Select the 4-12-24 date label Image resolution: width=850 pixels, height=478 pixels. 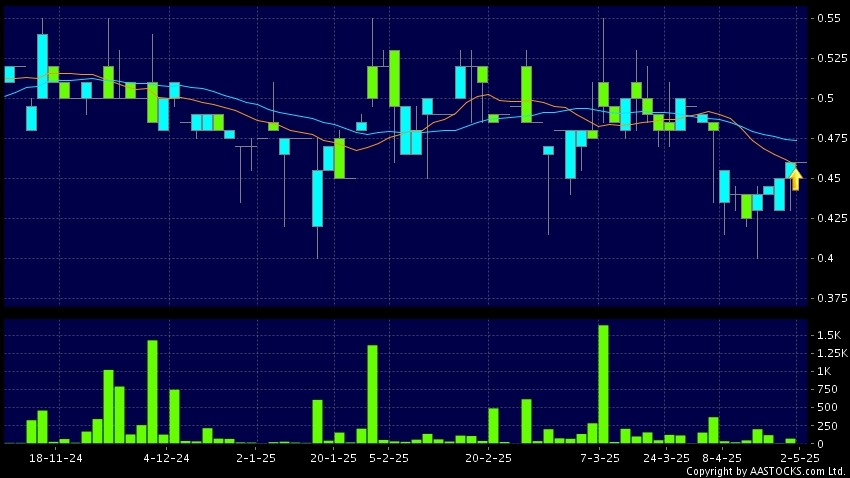tap(166, 458)
